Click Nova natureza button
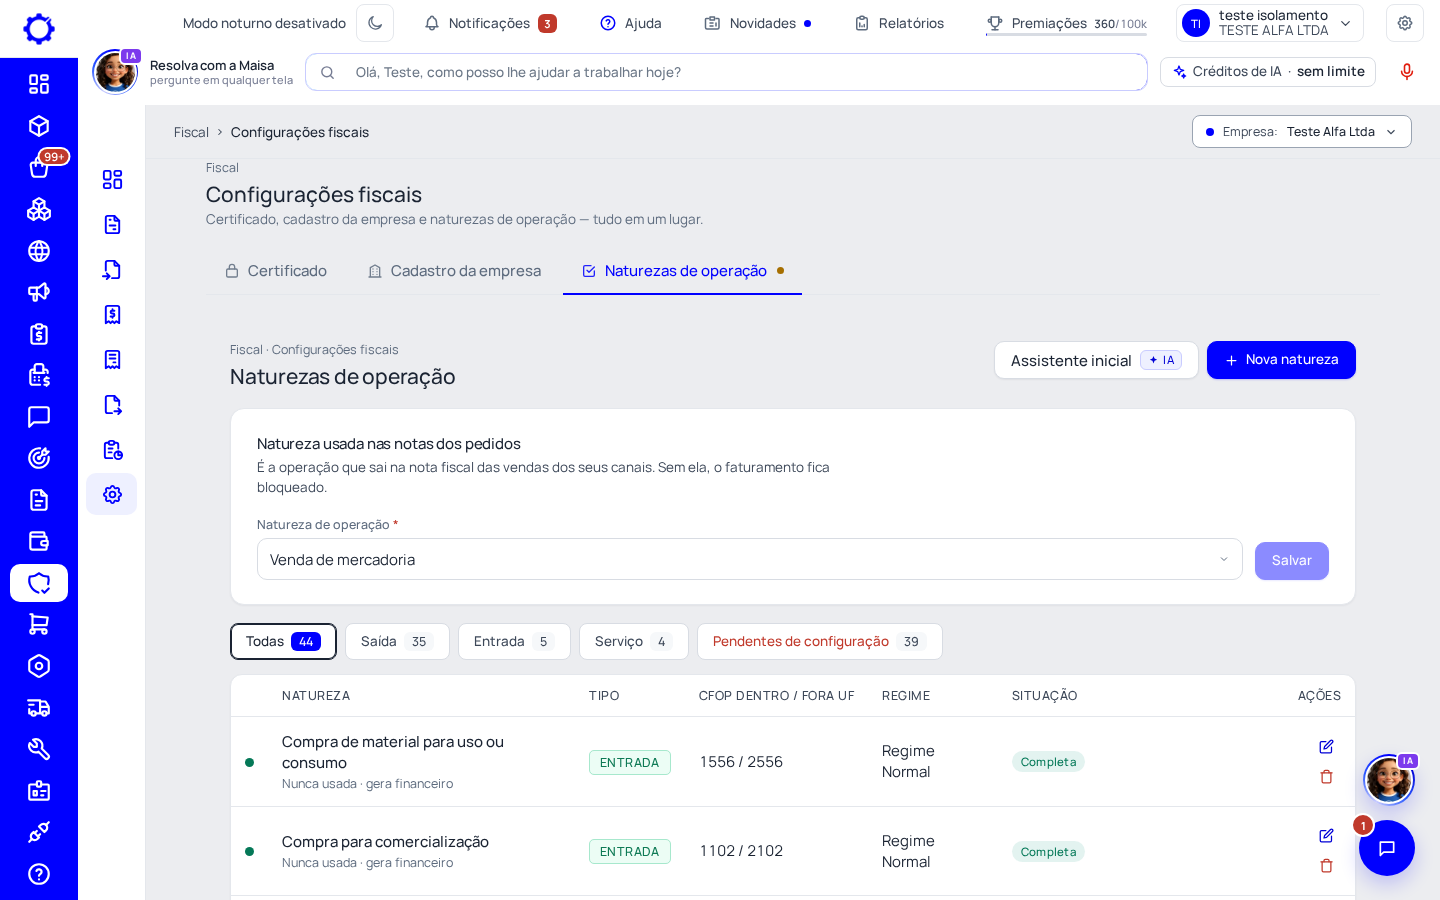1440x900 pixels. (x=1281, y=360)
